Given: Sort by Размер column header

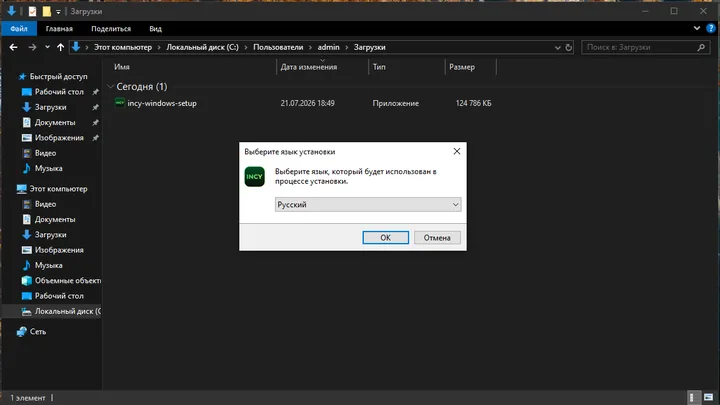Looking at the screenshot, I should click(x=462, y=67).
